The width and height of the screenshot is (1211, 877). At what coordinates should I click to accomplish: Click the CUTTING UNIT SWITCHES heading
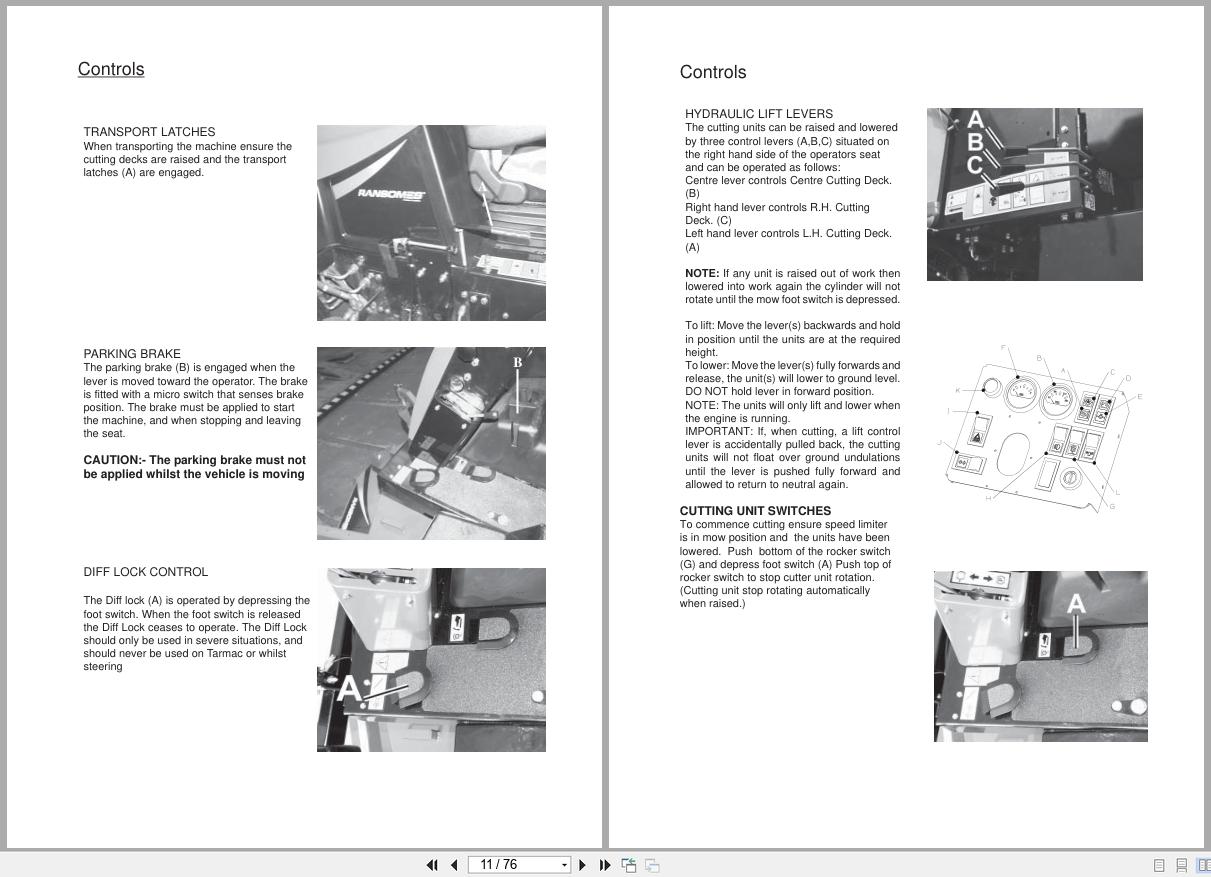[755, 511]
